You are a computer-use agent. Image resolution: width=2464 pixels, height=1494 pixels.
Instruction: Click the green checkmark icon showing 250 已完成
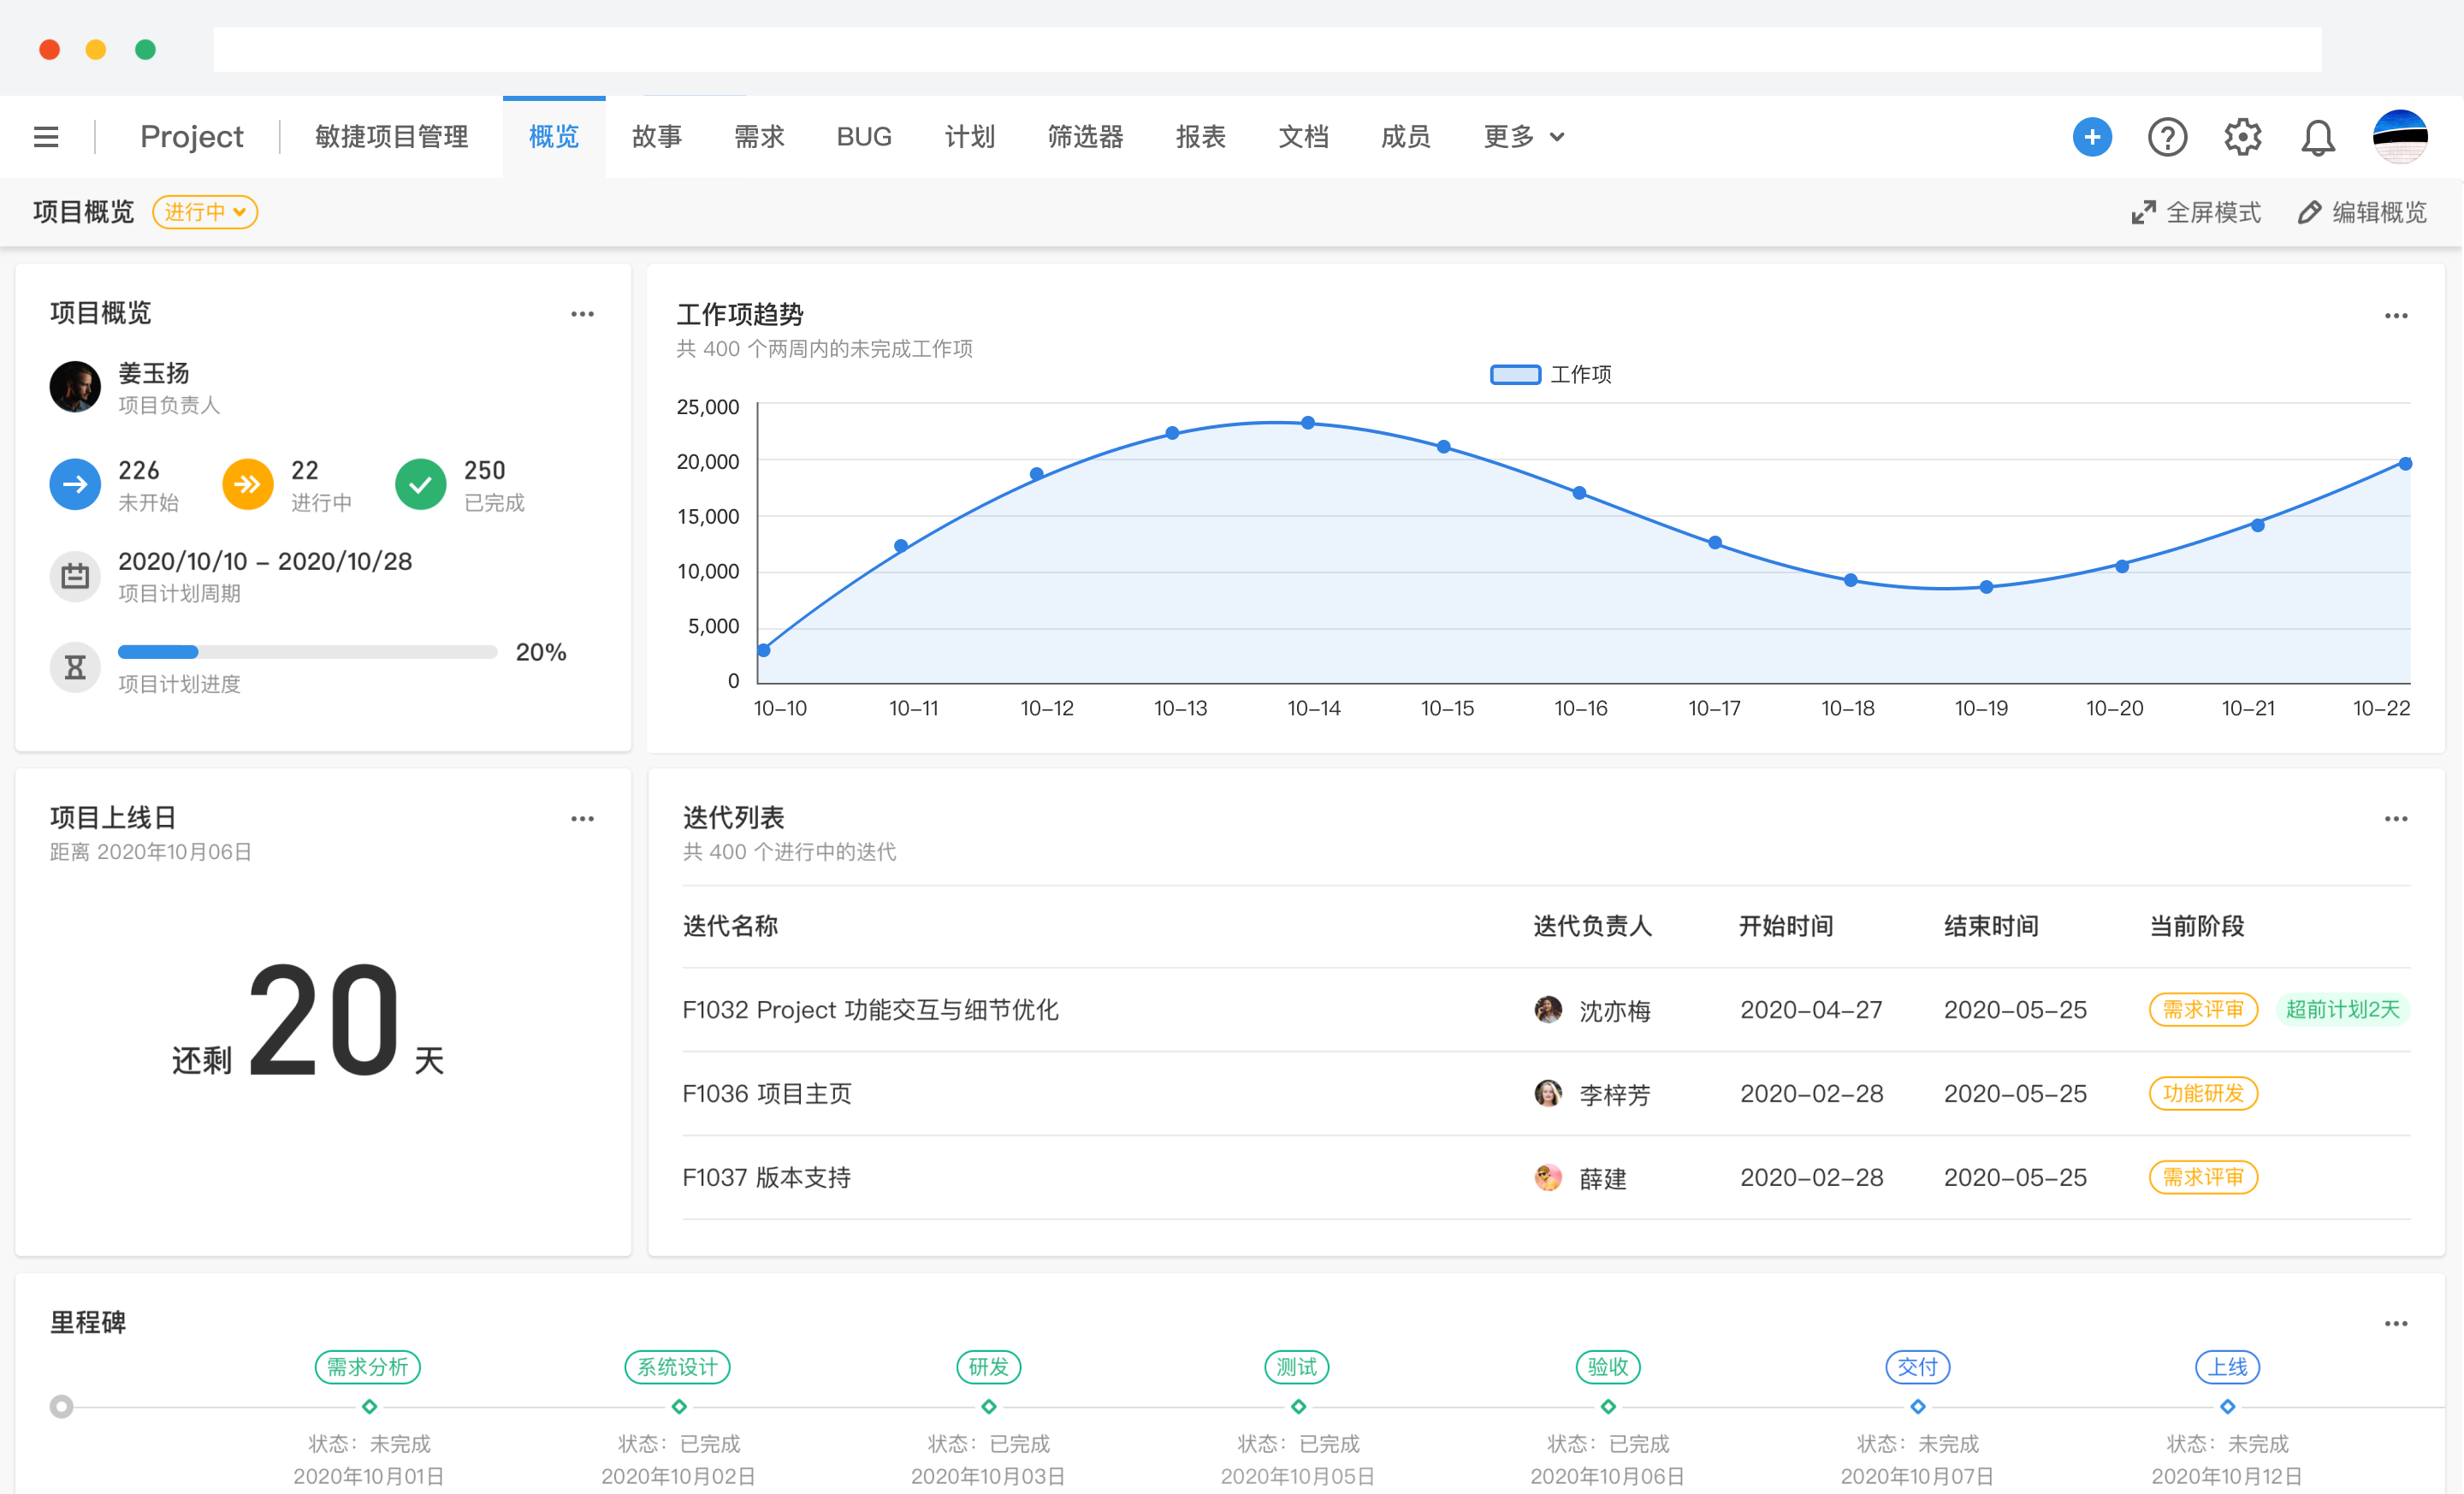point(420,484)
